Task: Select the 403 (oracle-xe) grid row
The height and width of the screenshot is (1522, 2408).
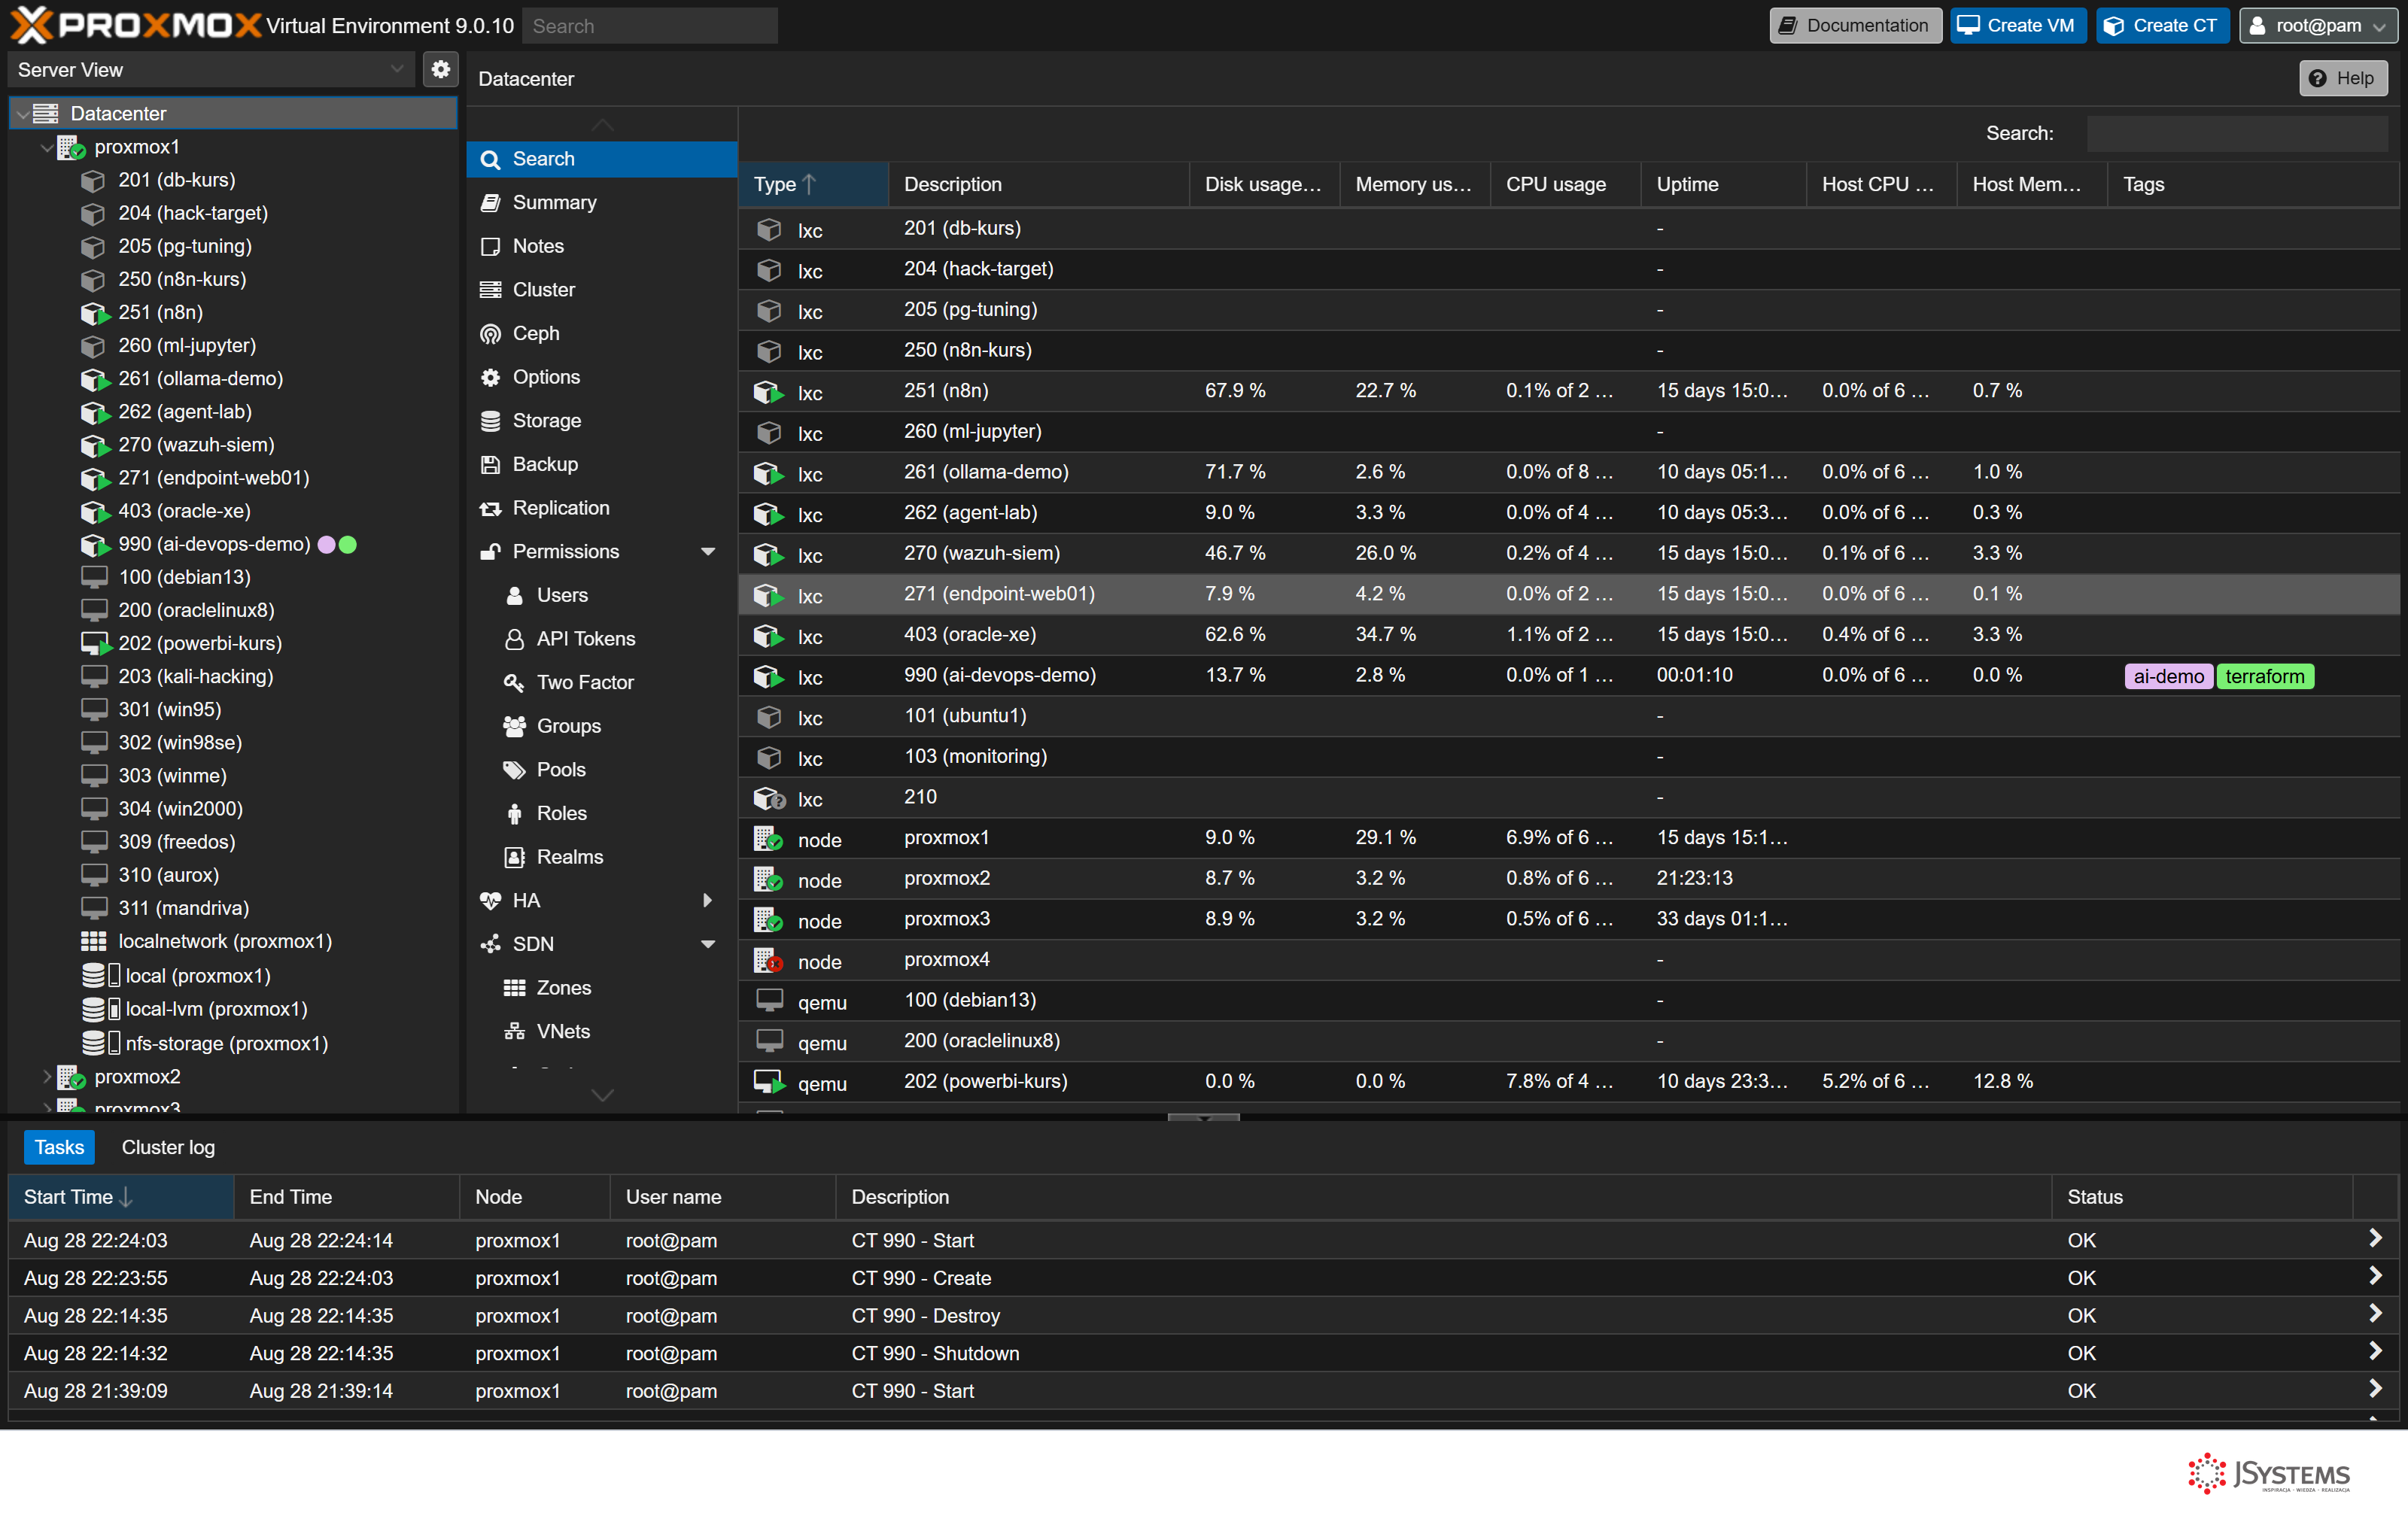Action: [x=1568, y=635]
